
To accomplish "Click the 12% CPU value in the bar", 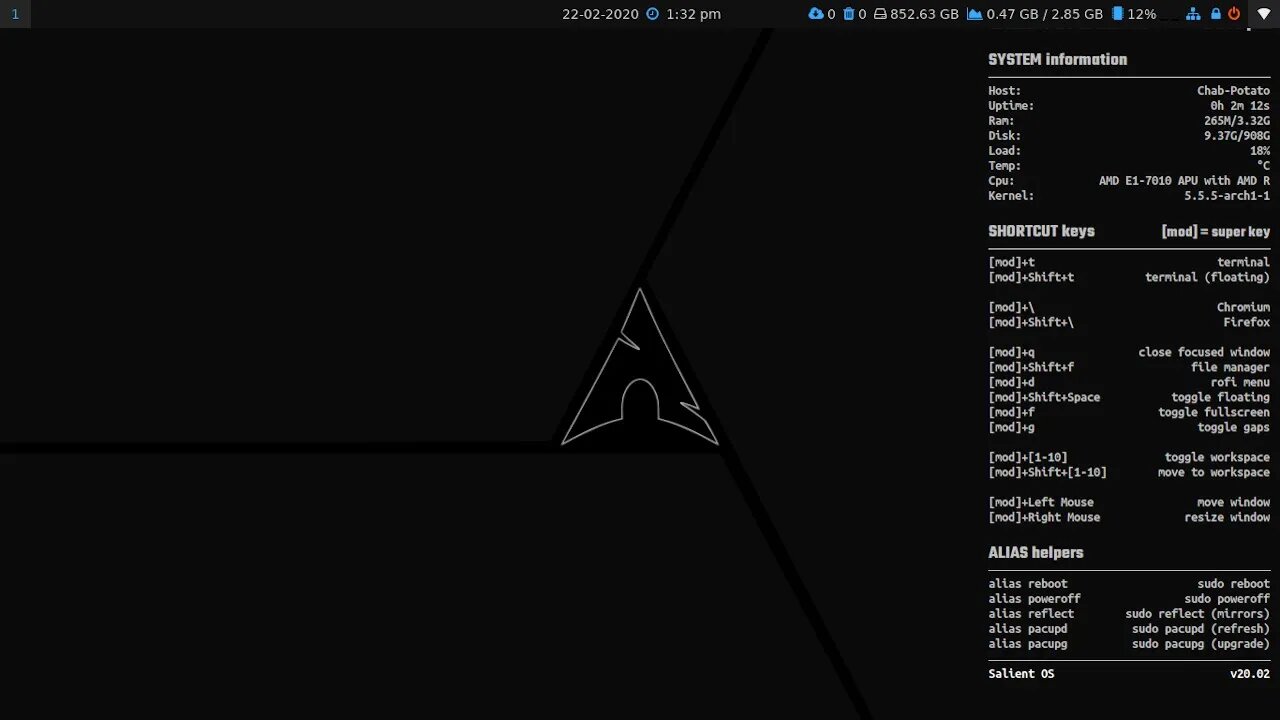I will [1141, 14].
